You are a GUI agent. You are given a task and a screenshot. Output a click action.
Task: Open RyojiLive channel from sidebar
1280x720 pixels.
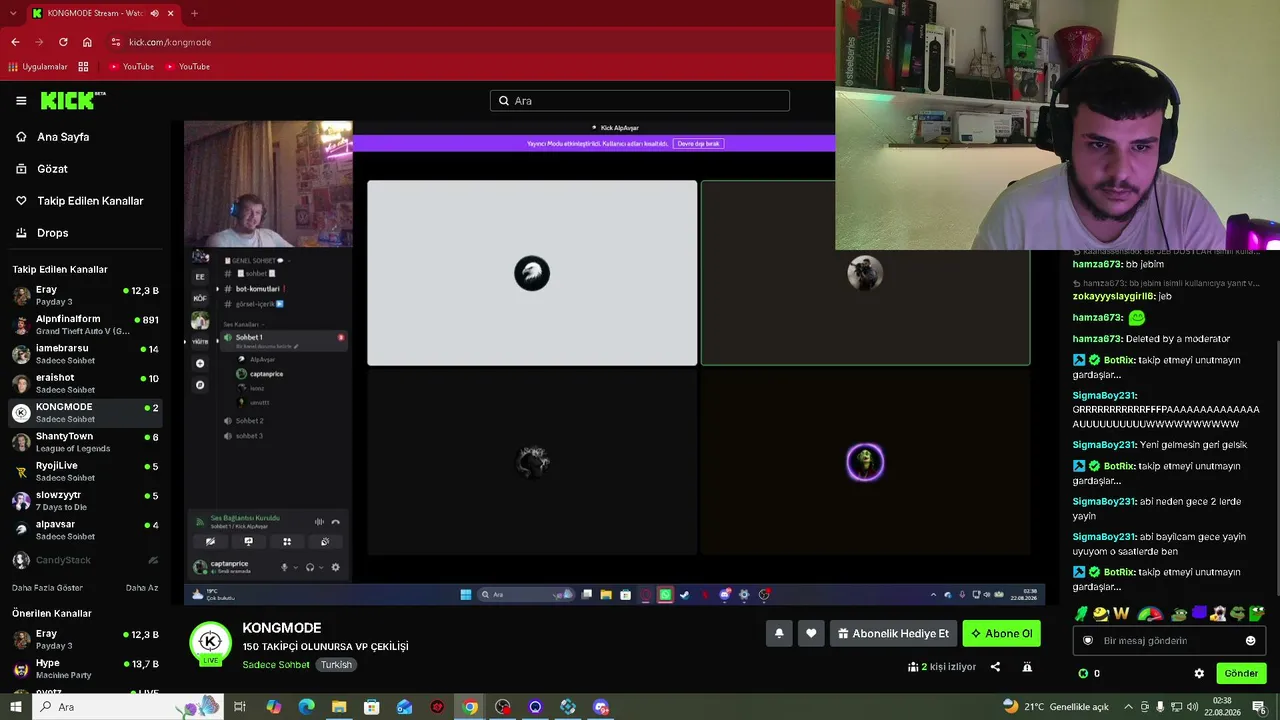click(85, 471)
